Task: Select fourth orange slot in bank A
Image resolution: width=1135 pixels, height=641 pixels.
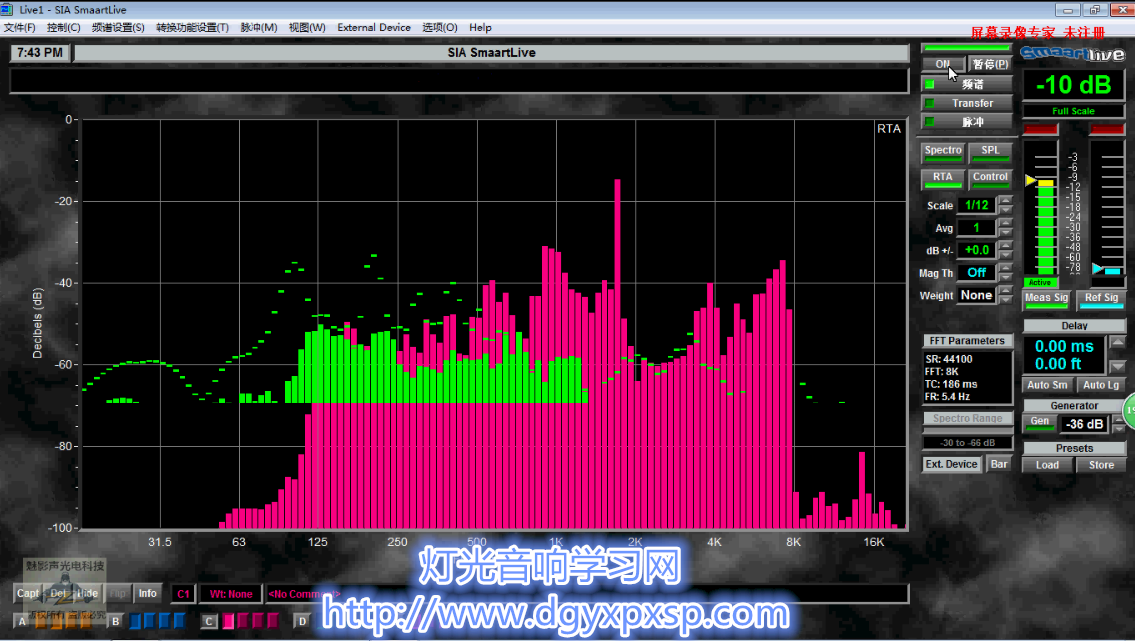Action: pyautogui.click(x=87, y=621)
